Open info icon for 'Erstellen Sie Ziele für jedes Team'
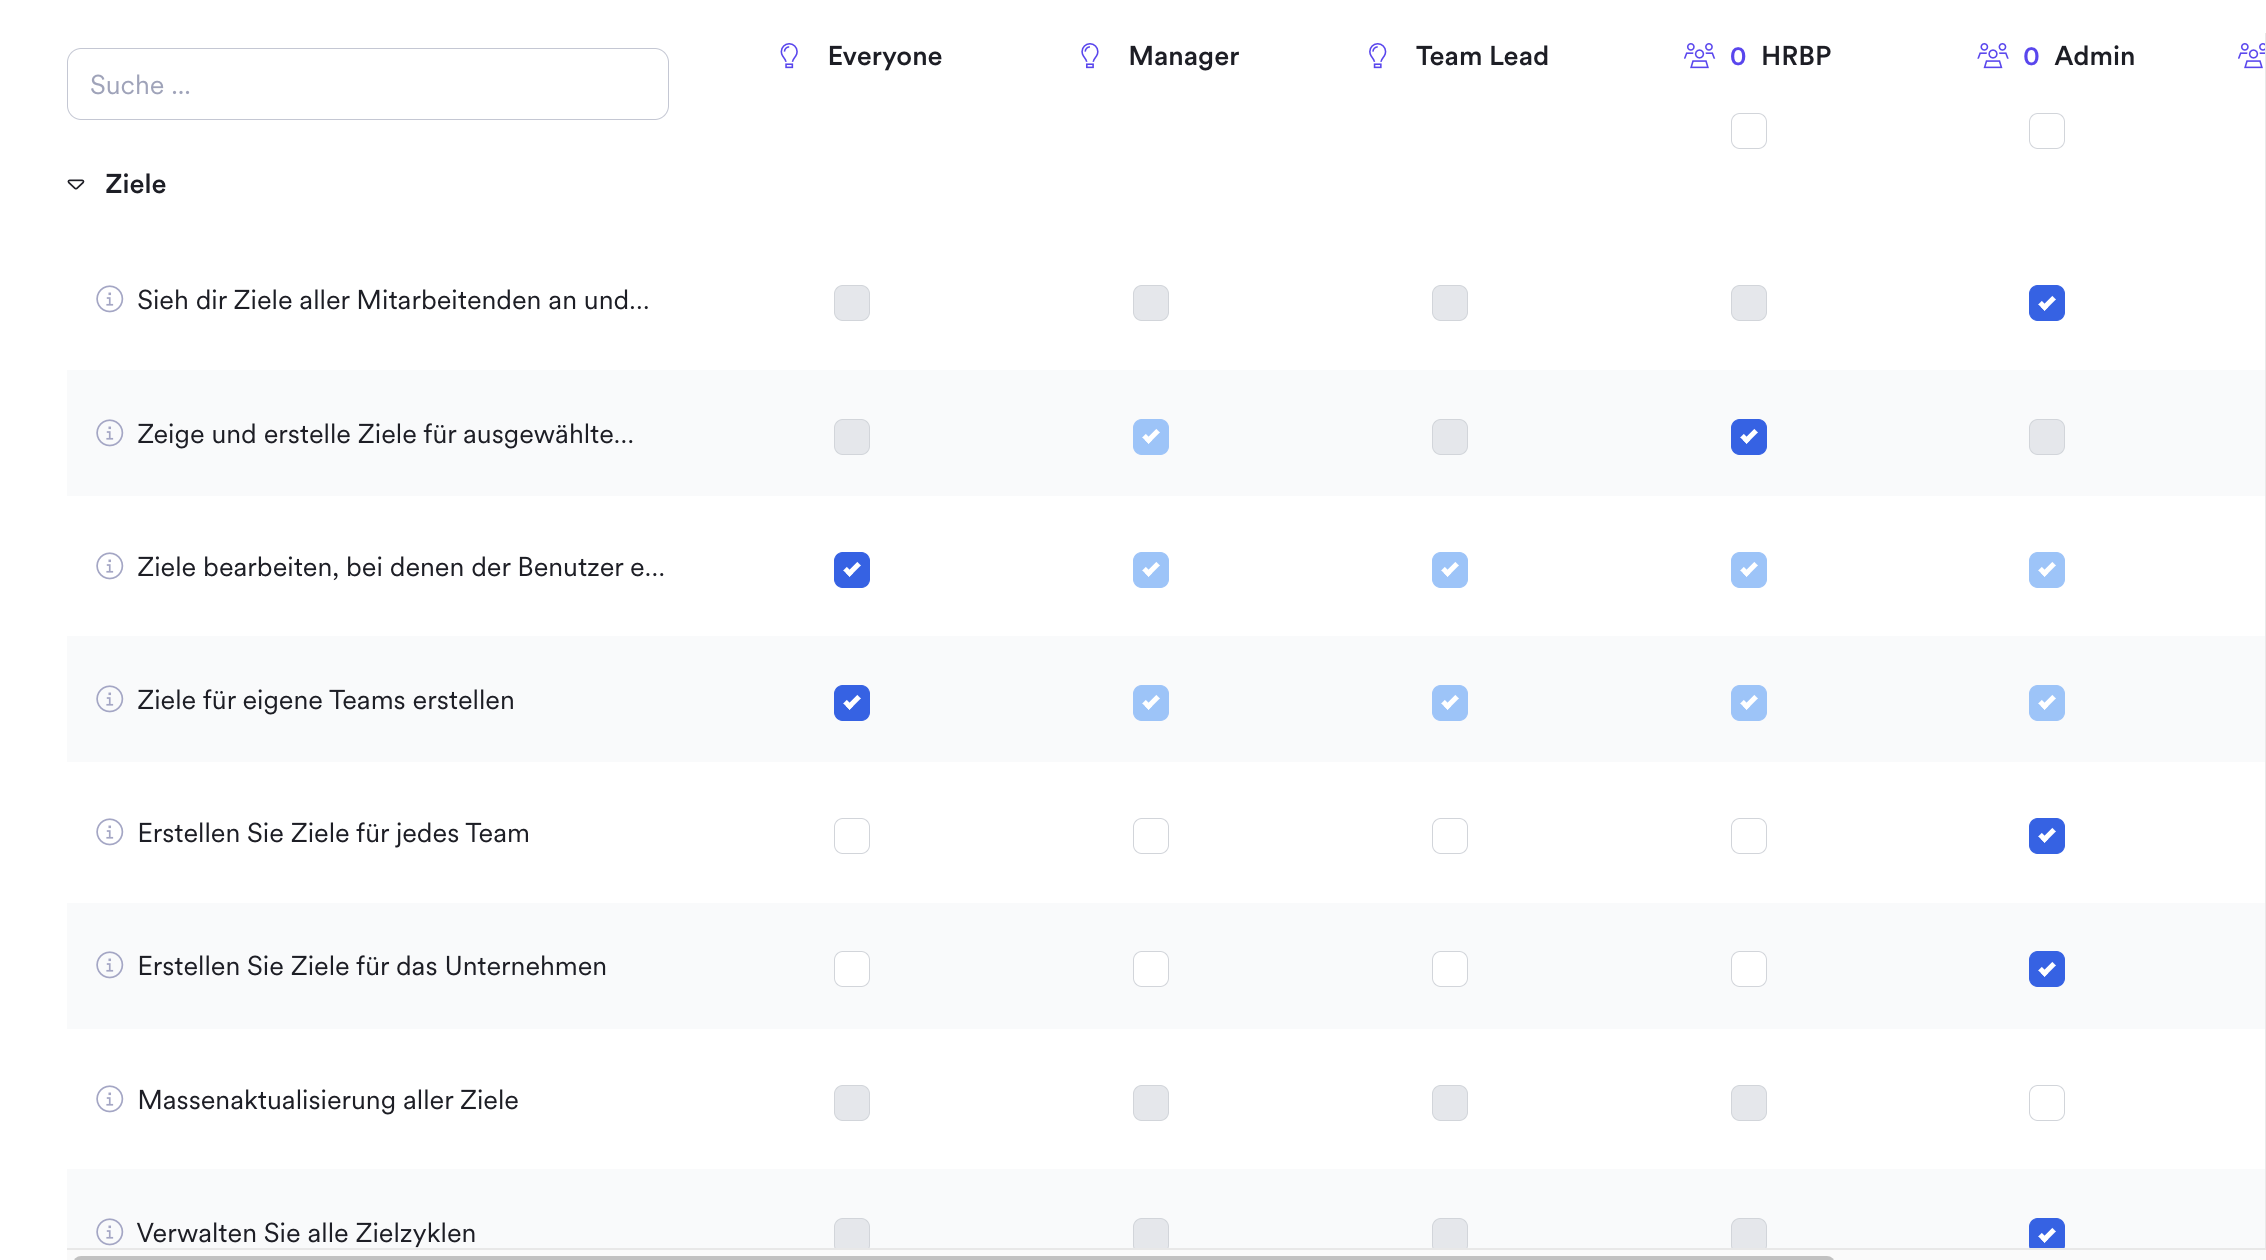 [x=109, y=832]
